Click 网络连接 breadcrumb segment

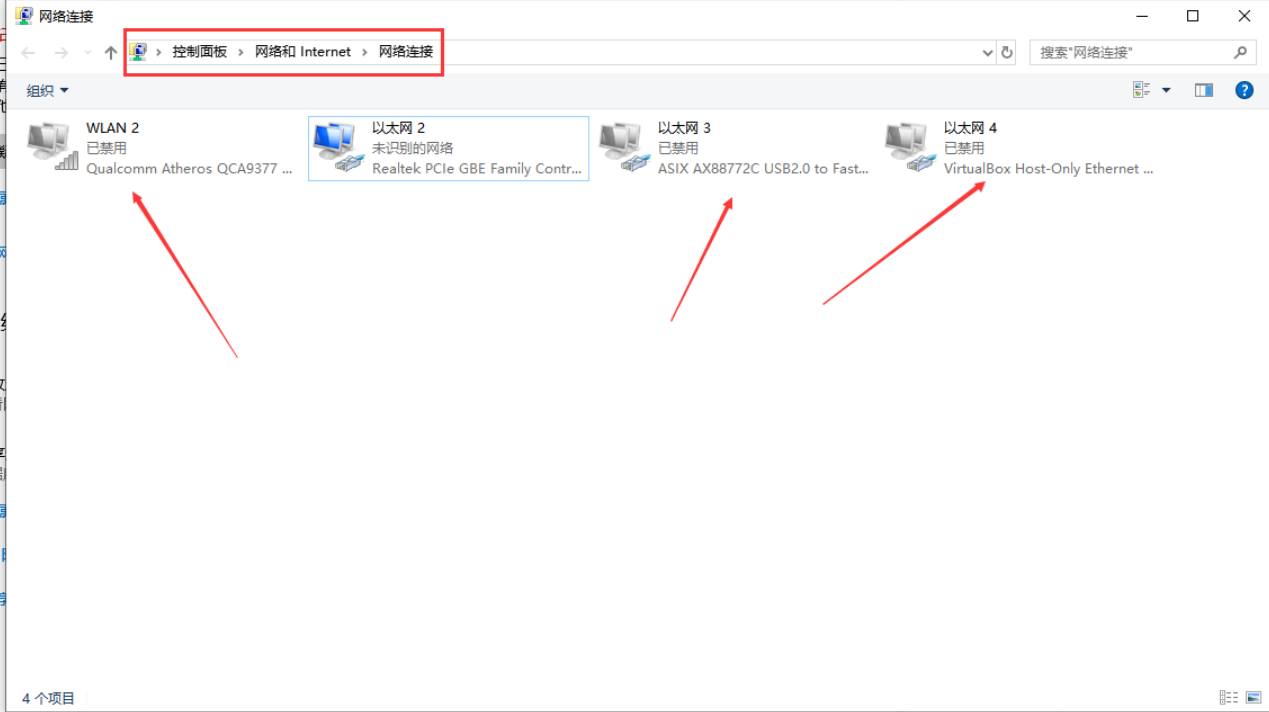coord(405,52)
